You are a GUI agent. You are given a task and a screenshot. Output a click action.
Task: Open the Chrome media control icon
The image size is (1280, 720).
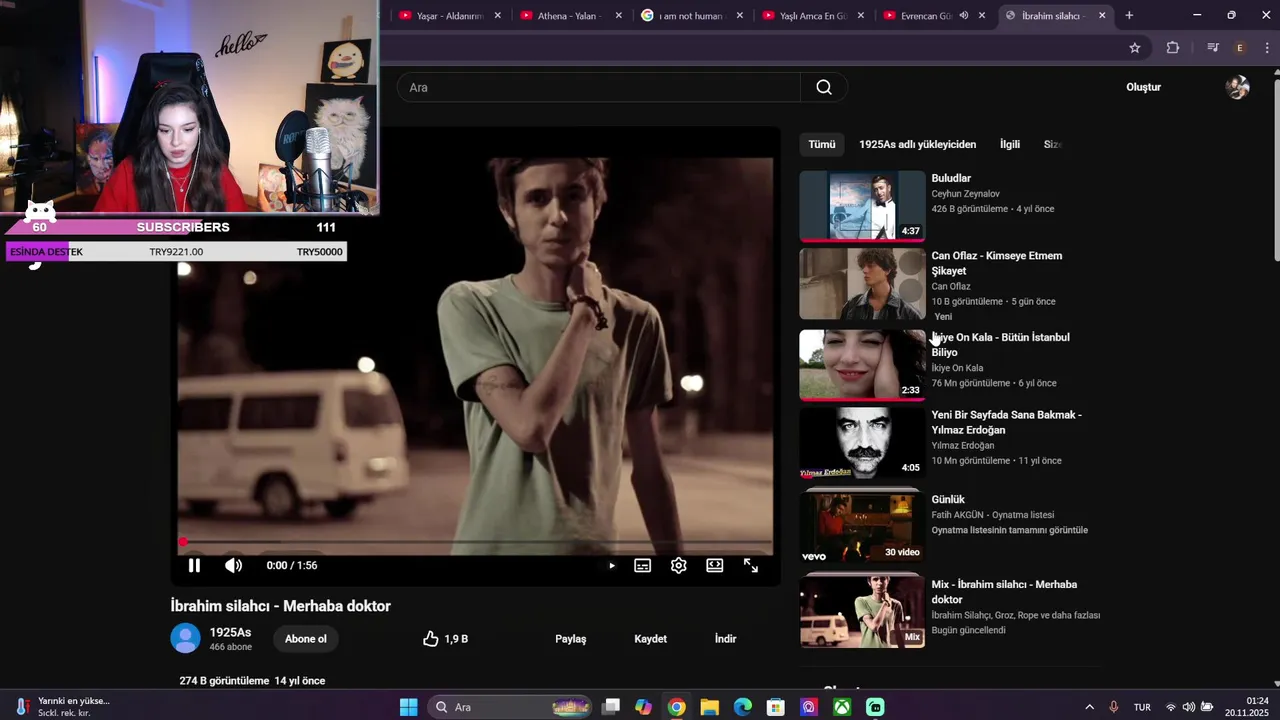tap(1213, 47)
